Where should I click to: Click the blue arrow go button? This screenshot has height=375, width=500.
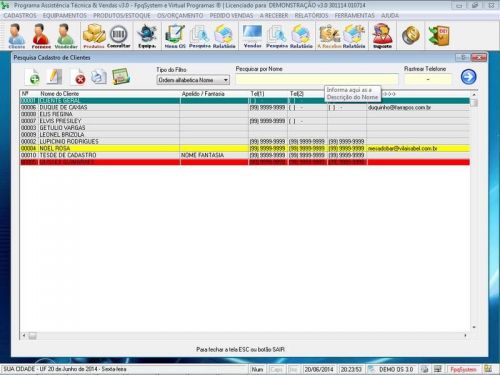click(x=469, y=77)
